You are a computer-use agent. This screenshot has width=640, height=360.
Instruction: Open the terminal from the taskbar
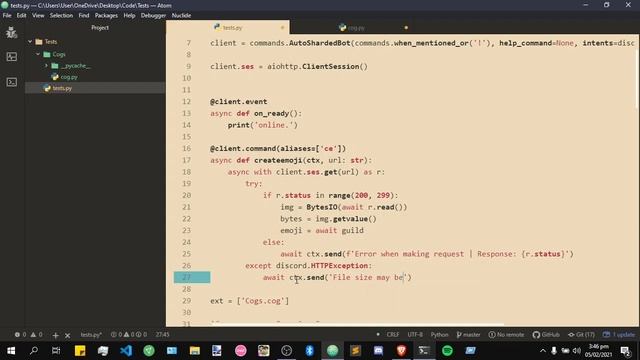click(x=424, y=351)
